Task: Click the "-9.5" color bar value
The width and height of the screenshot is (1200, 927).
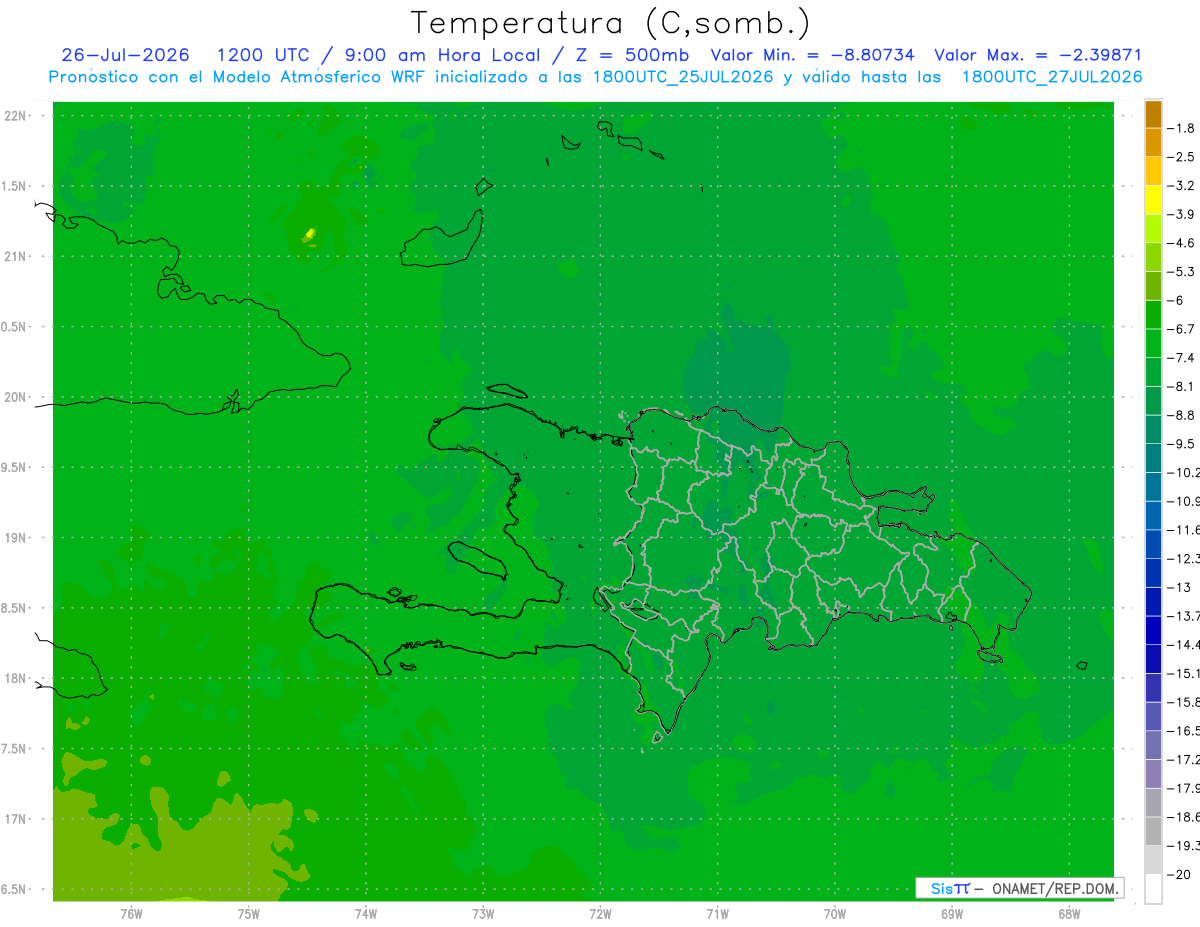Action: [1181, 444]
